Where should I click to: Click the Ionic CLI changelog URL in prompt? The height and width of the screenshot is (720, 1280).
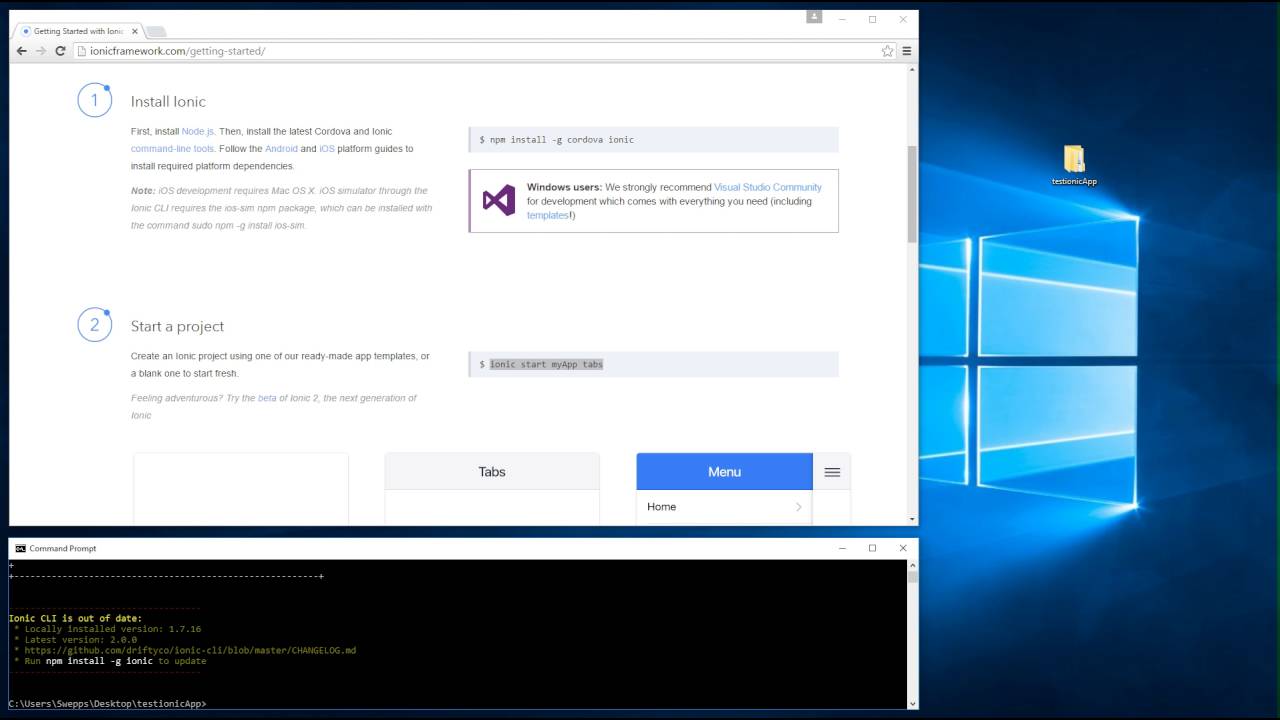190,650
